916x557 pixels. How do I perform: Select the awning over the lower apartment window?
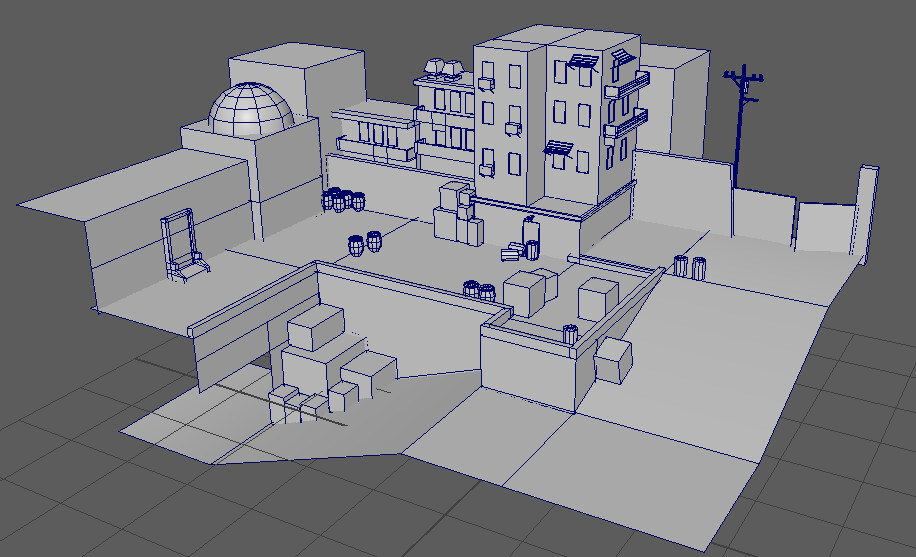(558, 148)
